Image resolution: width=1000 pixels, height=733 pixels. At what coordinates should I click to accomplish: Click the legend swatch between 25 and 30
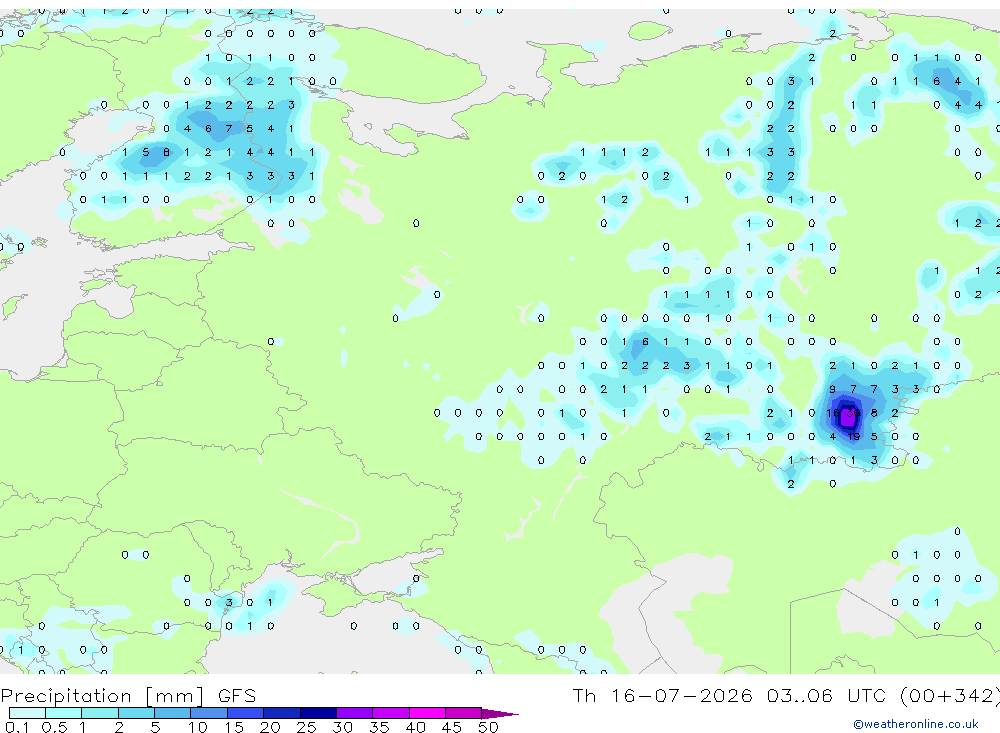[x=318, y=713]
